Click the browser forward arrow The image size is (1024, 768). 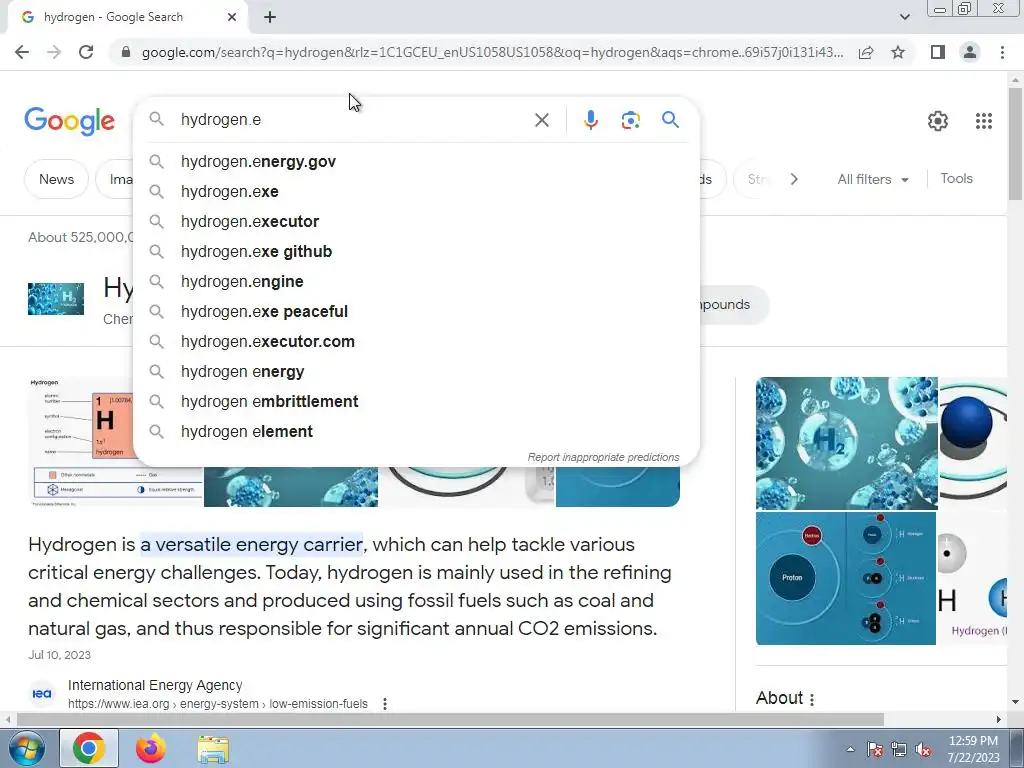(54, 52)
